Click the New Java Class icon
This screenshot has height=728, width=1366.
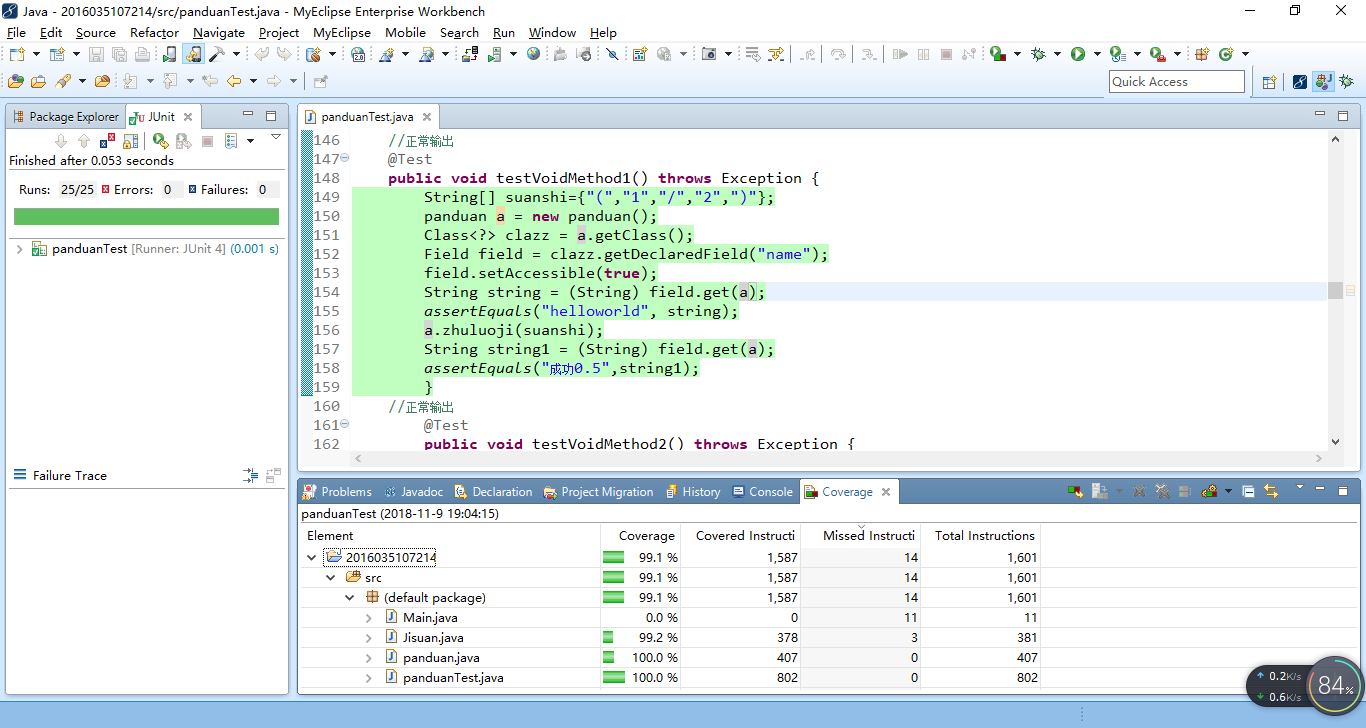tap(1226, 54)
